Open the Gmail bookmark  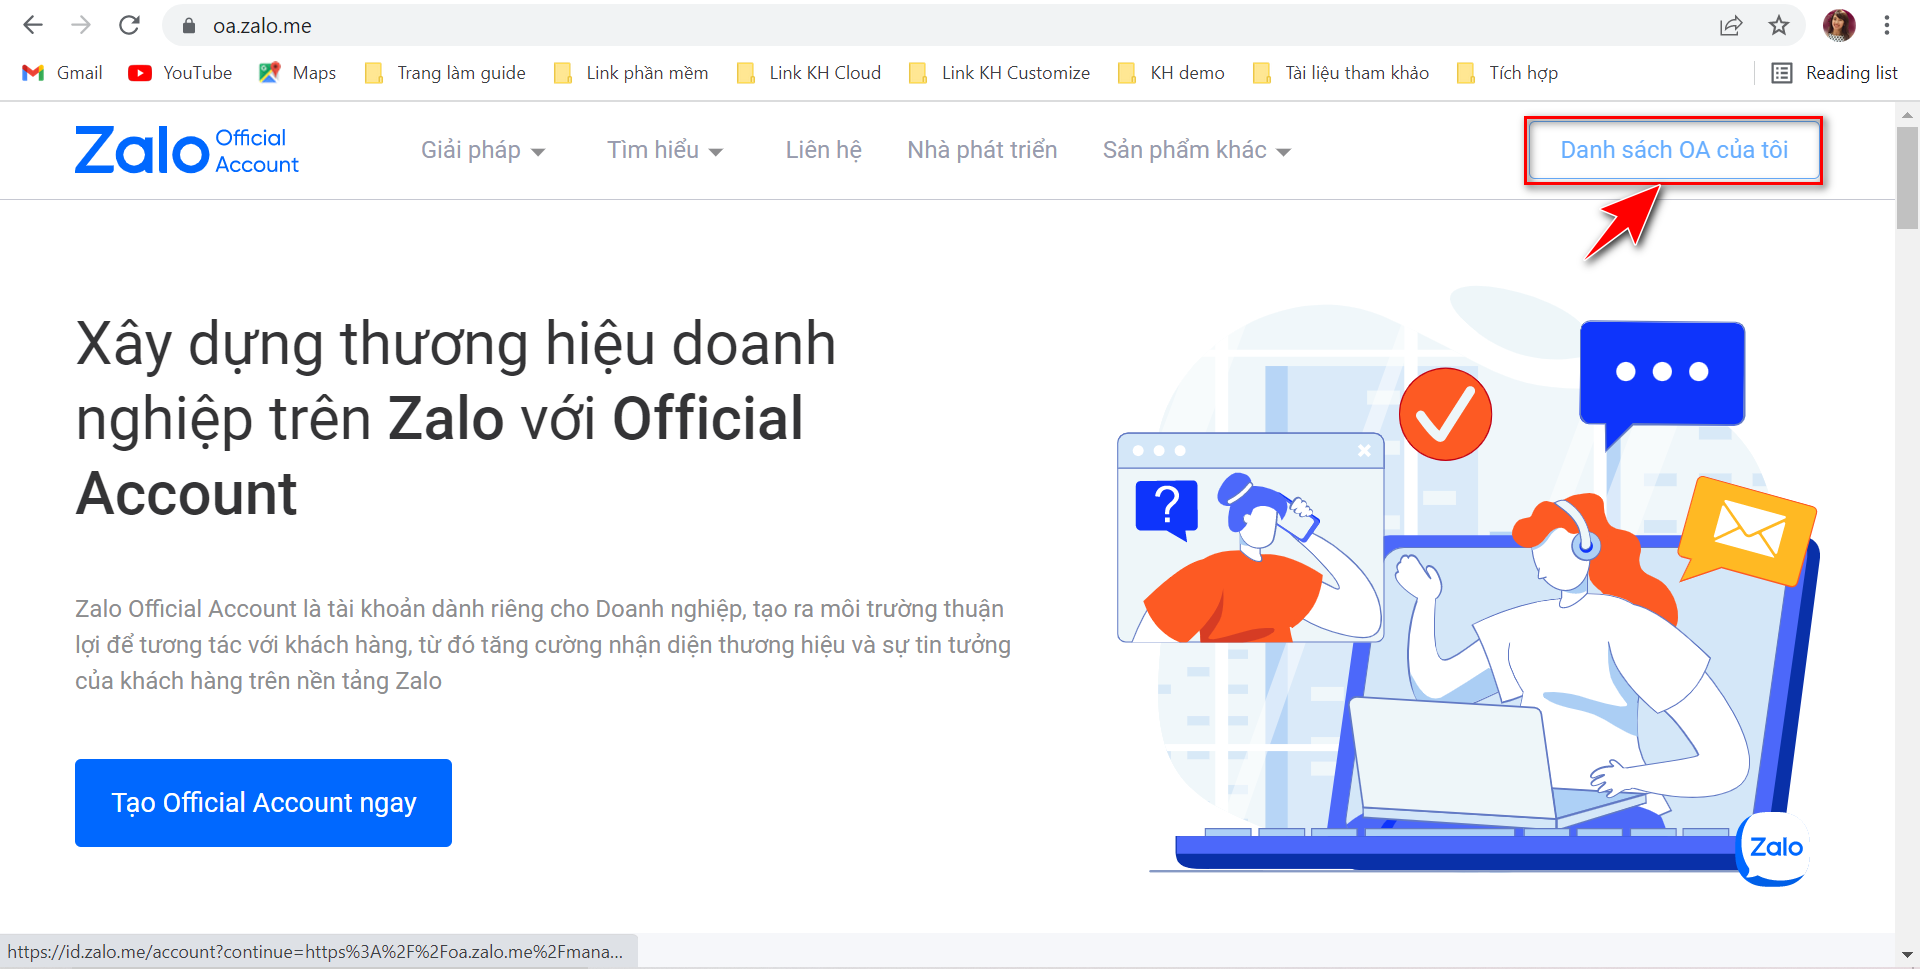(x=62, y=73)
